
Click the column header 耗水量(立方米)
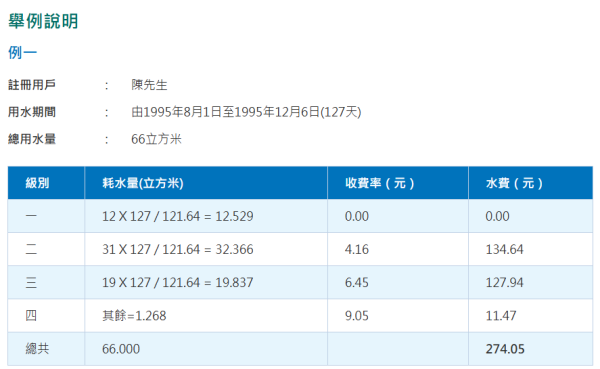point(143,183)
